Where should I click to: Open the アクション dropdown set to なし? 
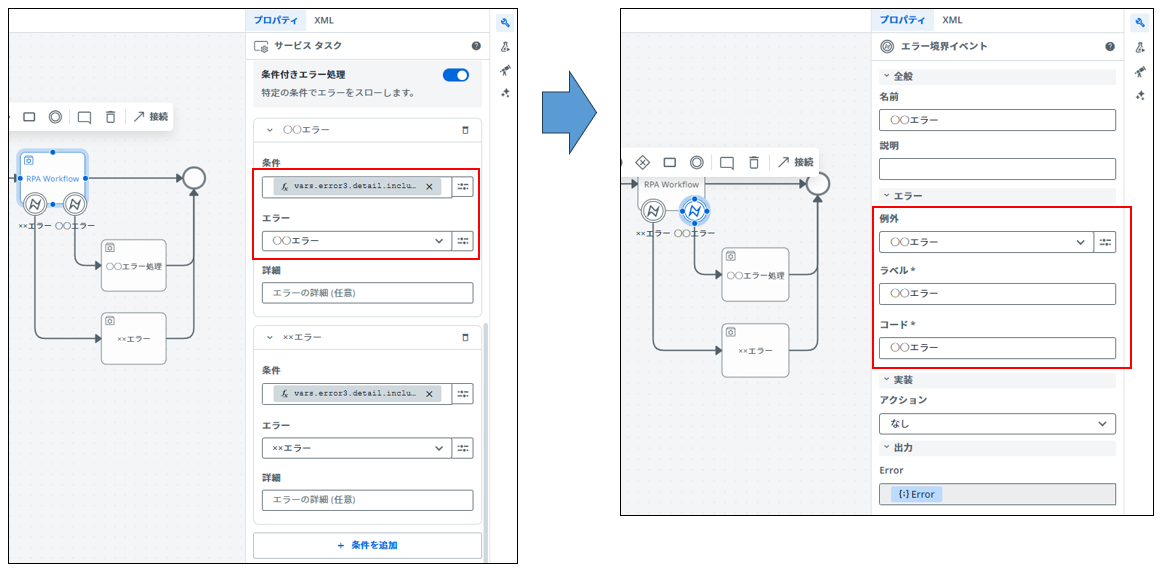pyautogui.click(x=996, y=424)
